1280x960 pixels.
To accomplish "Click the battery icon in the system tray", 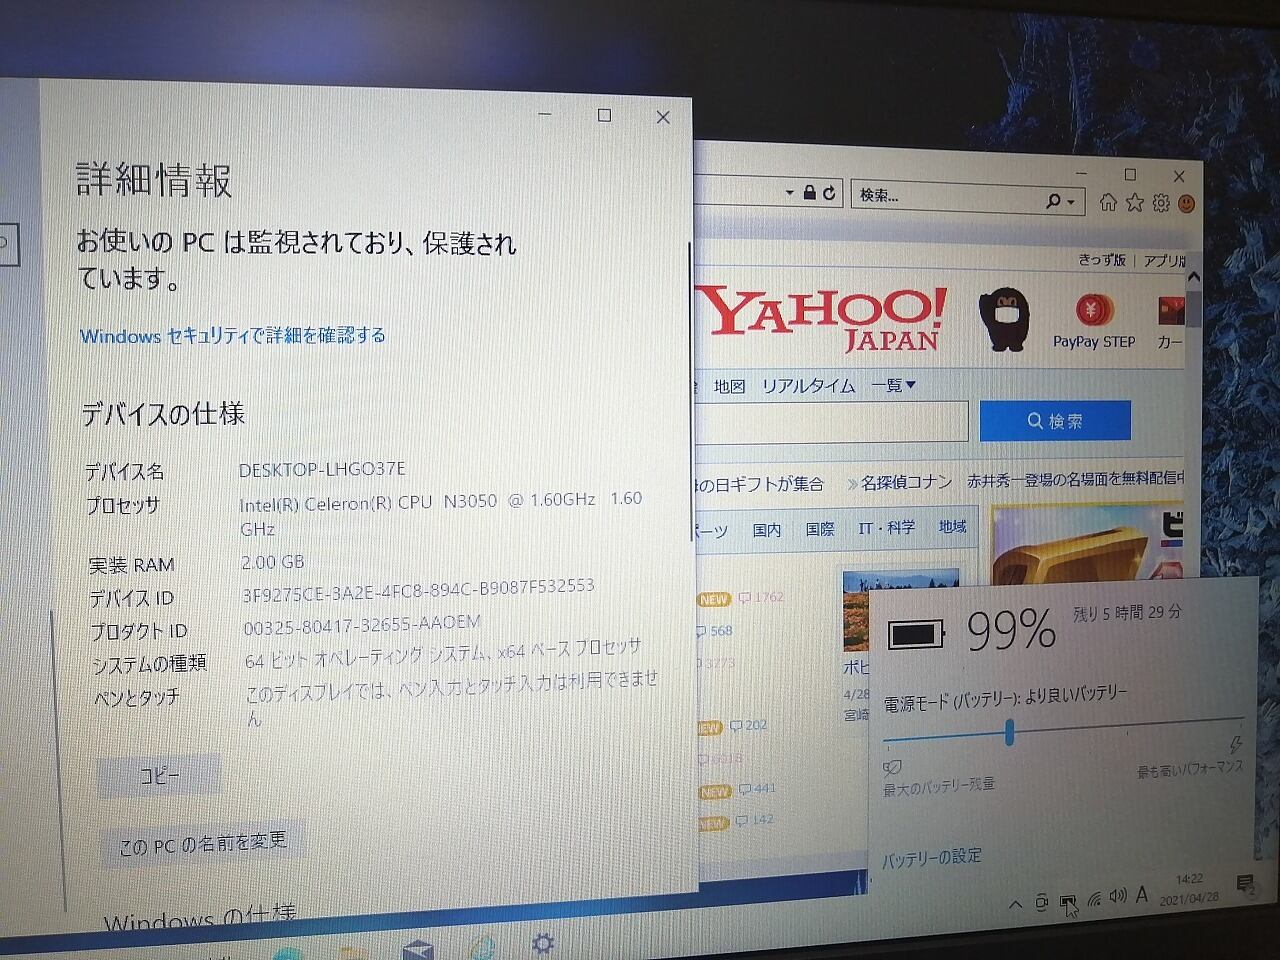I will 1068,902.
